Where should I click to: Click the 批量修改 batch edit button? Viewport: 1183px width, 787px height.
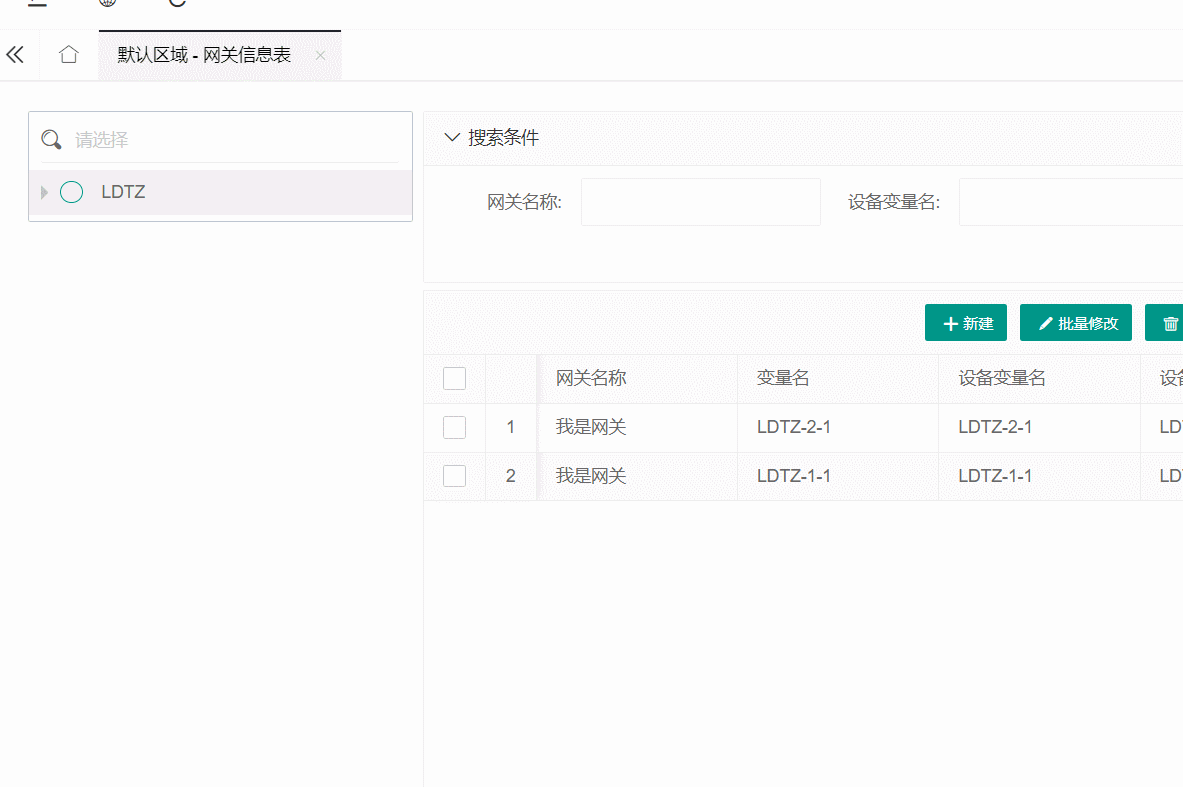tap(1075, 322)
